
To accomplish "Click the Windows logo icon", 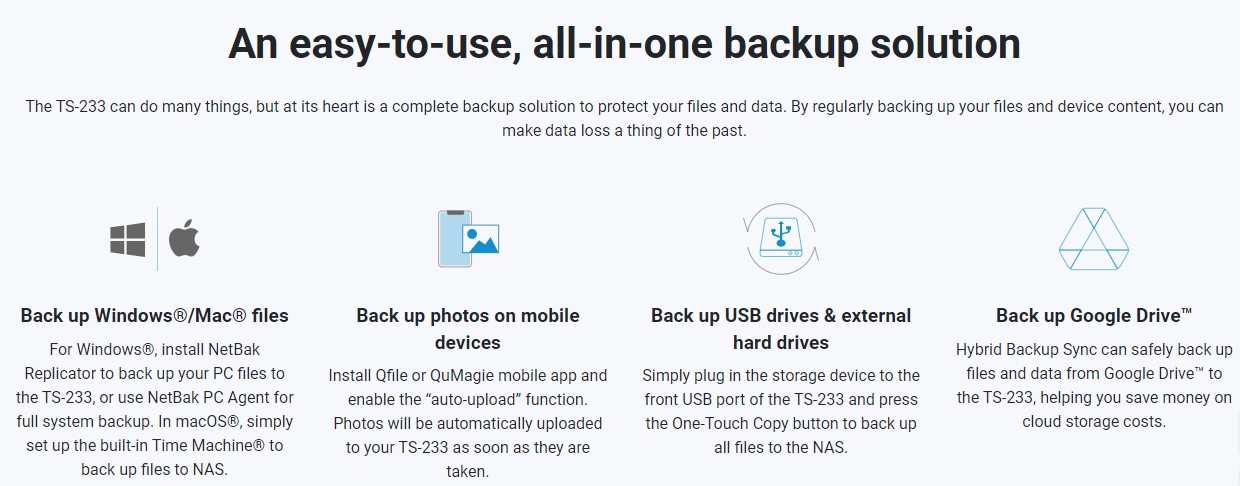I will [127, 240].
